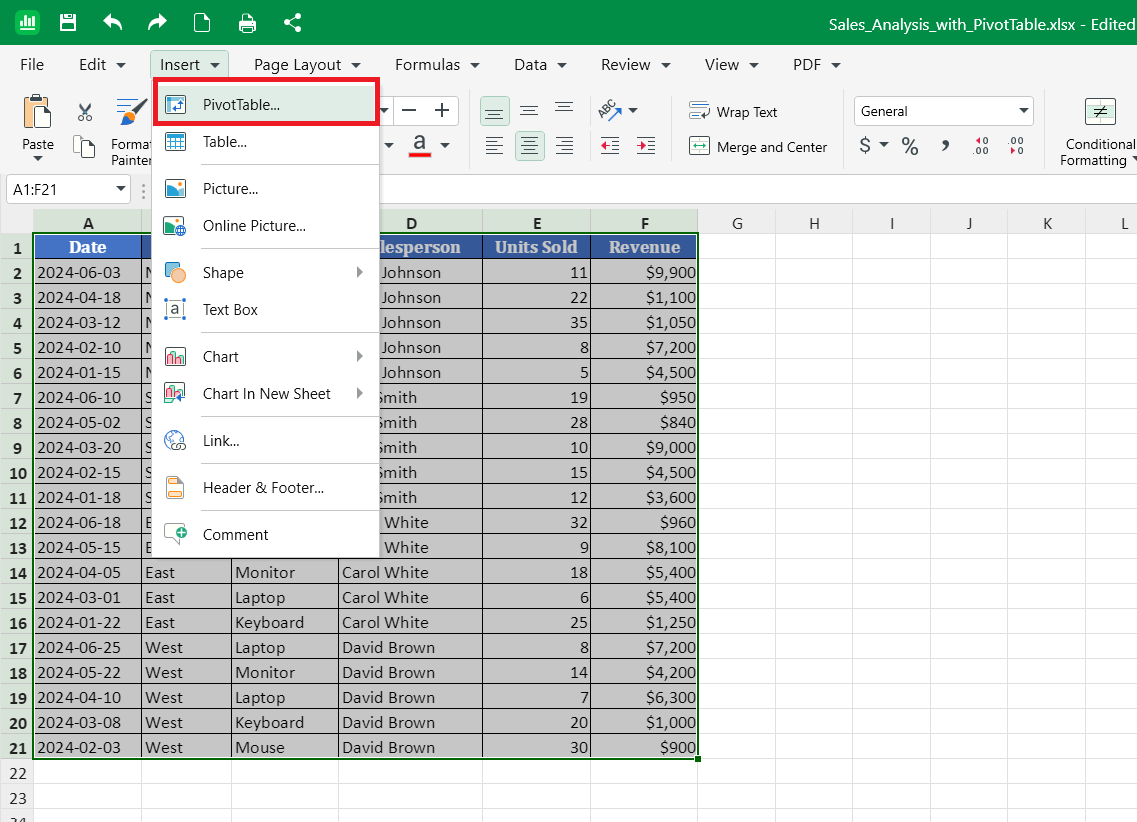Share the workbook
The image size is (1137, 822).
pos(292,22)
